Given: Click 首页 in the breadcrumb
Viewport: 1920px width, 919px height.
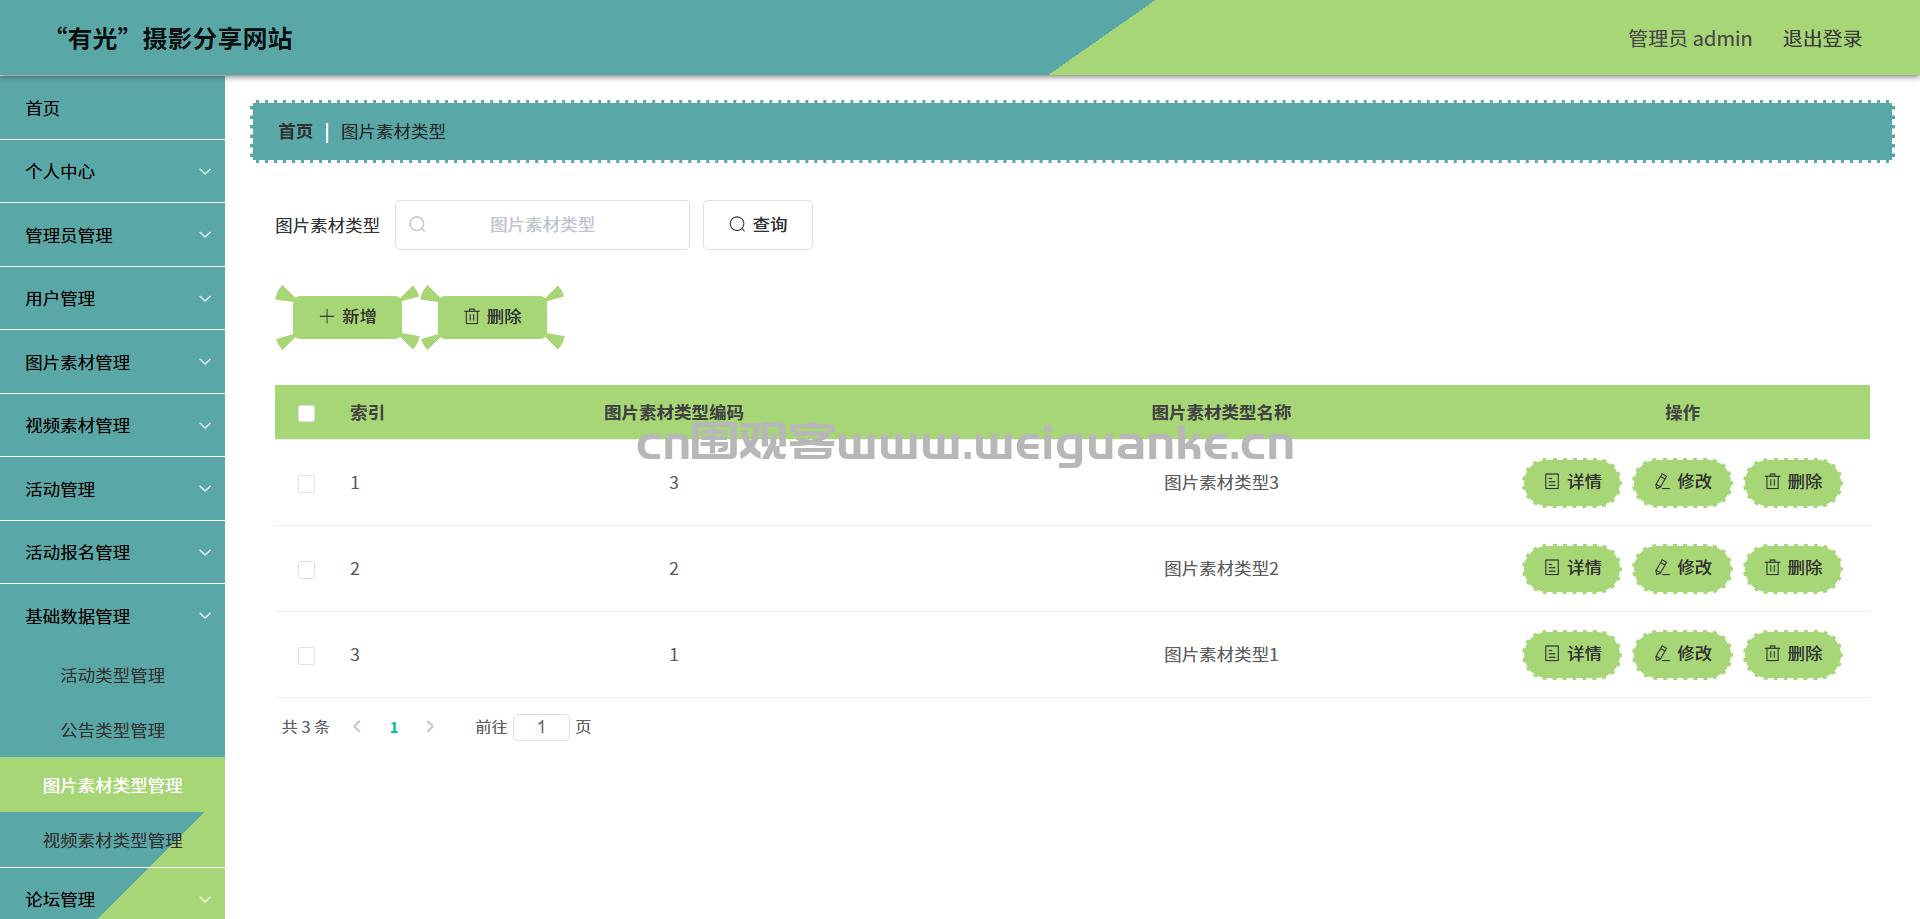Looking at the screenshot, I should click(295, 132).
